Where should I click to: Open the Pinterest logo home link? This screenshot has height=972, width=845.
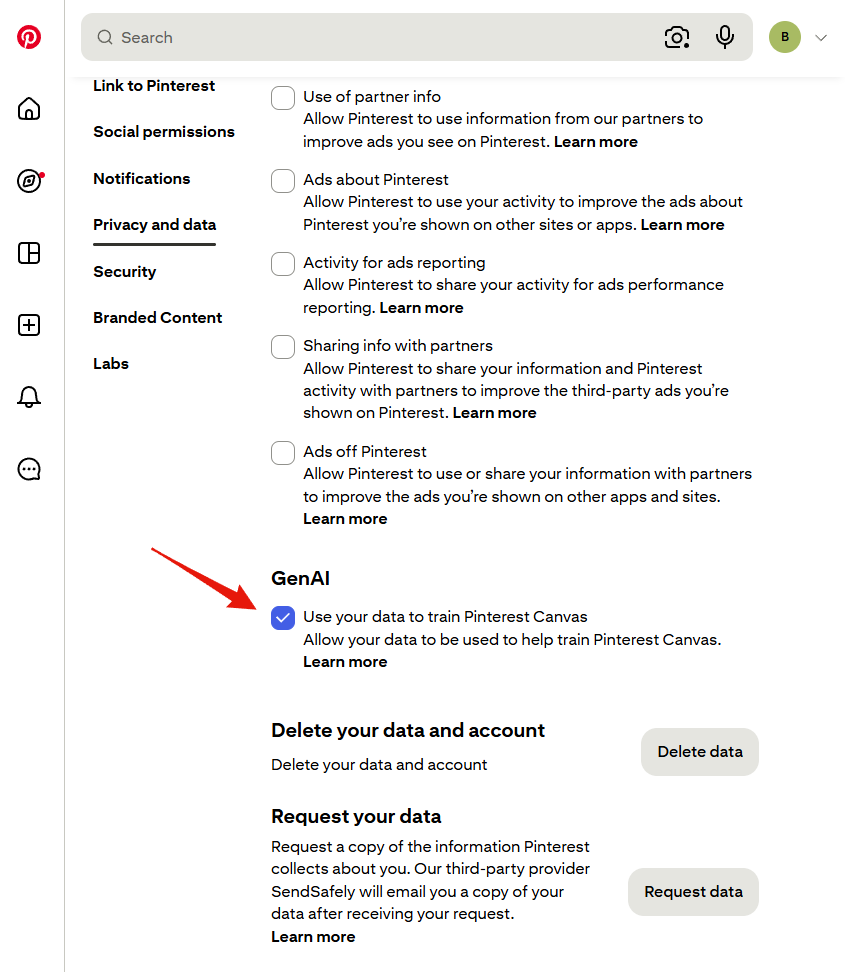29,37
